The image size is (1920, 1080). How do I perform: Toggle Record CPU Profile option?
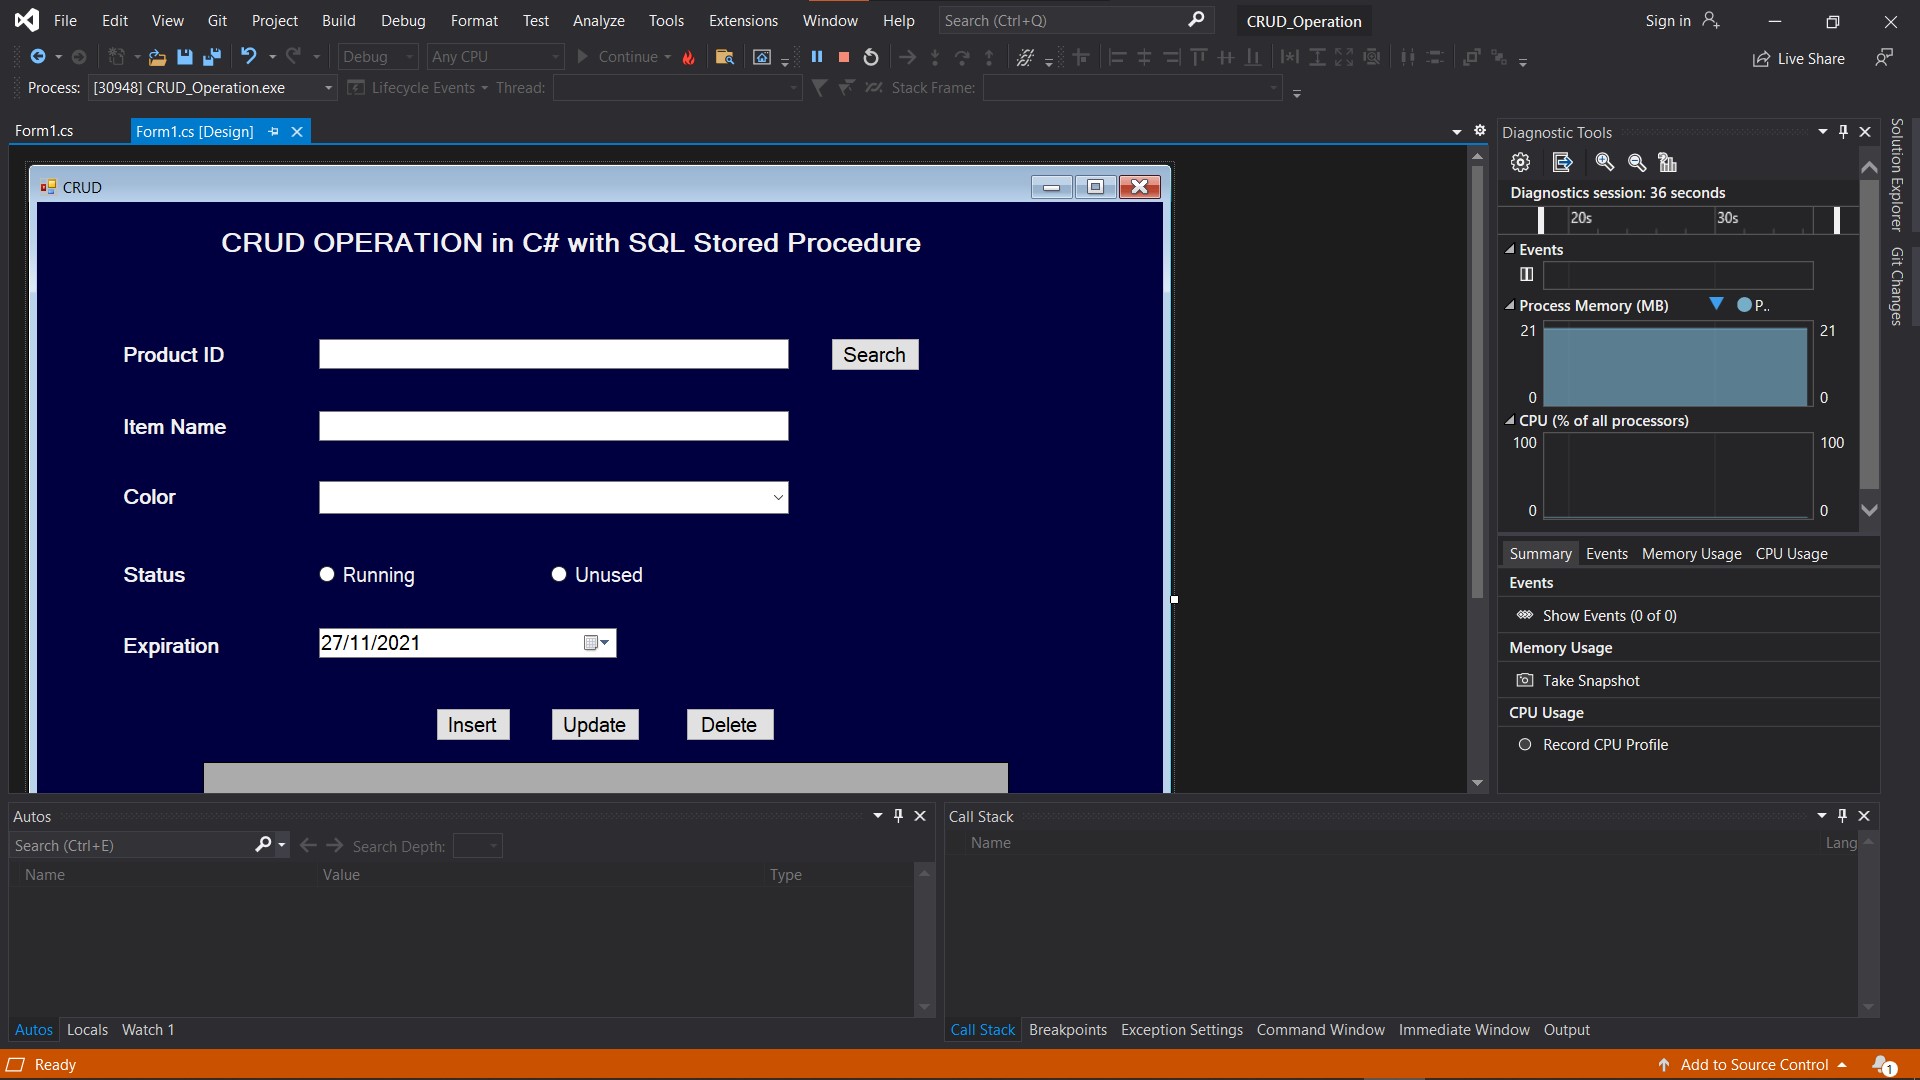click(1524, 744)
